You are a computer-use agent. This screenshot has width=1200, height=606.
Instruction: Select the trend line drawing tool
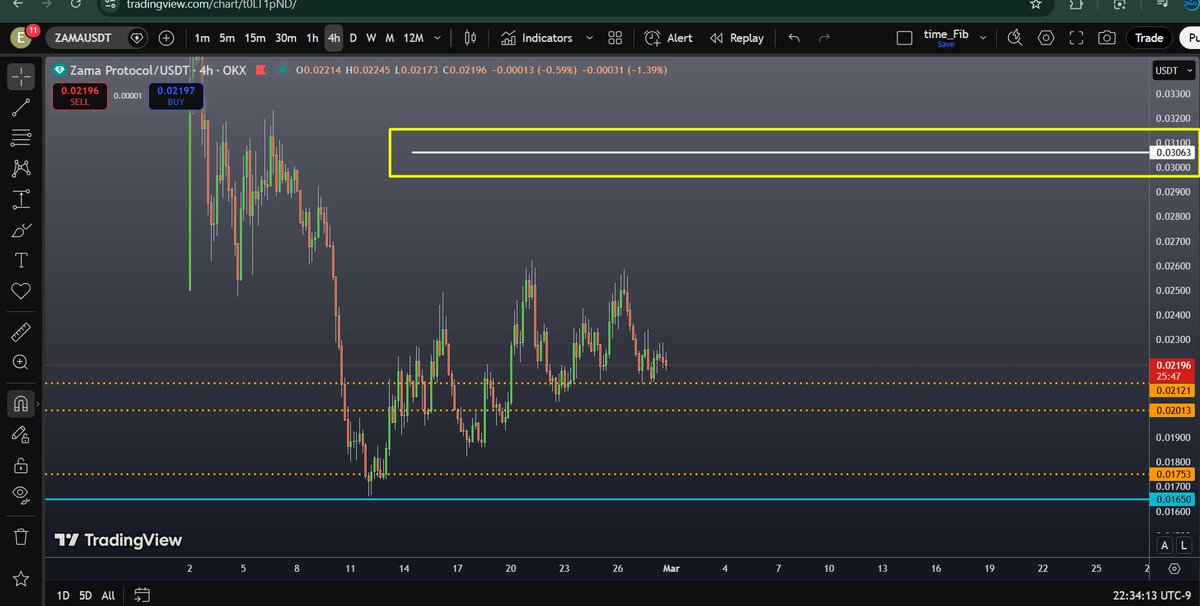coord(20,107)
